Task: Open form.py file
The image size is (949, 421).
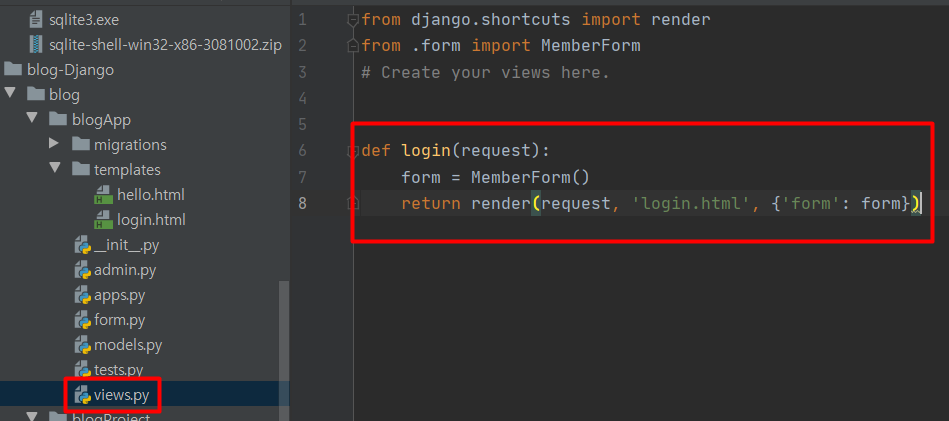Action: click(119, 320)
